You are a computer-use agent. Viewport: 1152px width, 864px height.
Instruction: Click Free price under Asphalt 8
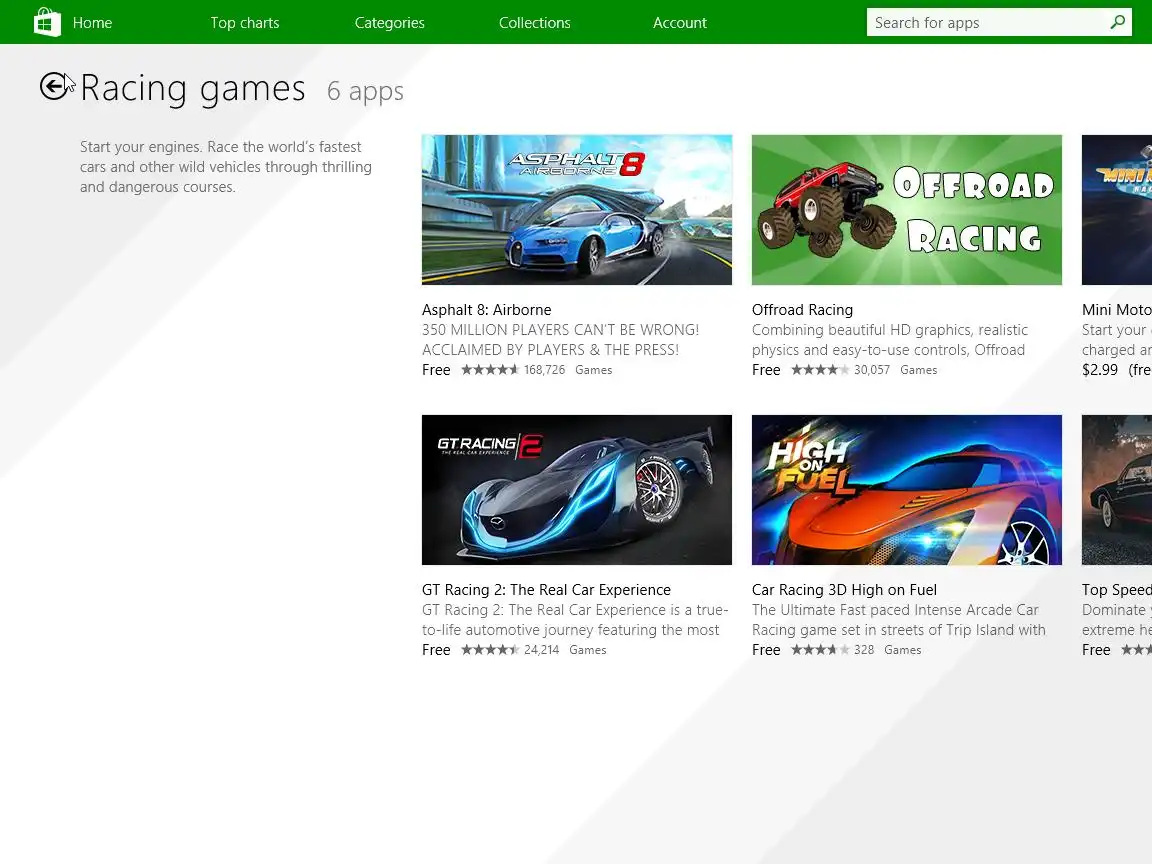tap(436, 370)
